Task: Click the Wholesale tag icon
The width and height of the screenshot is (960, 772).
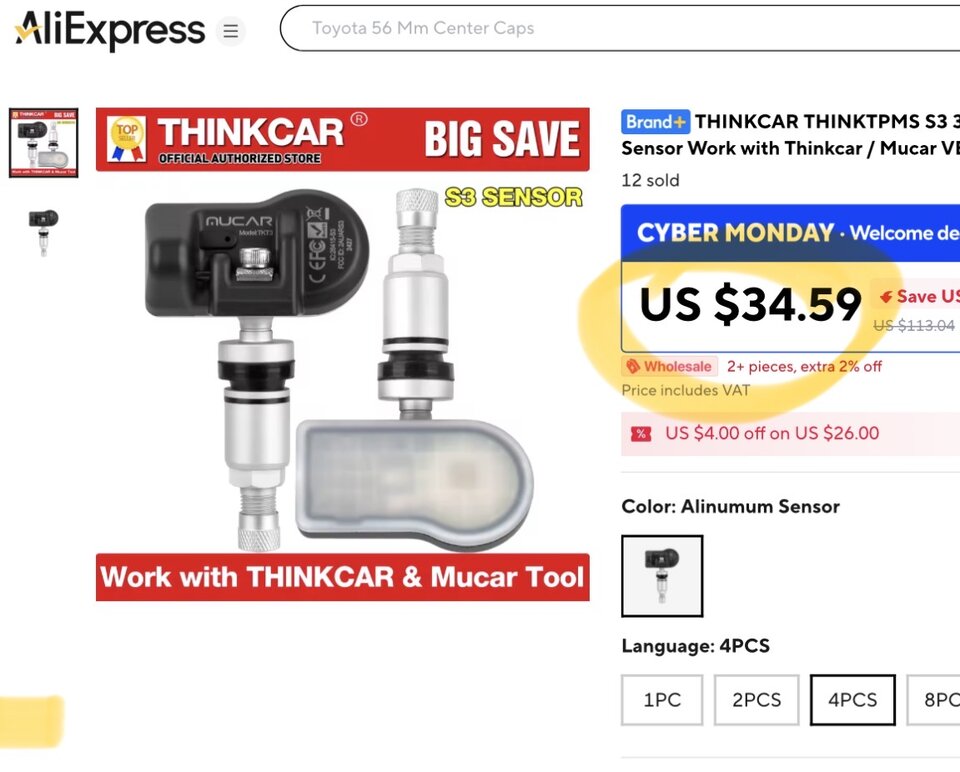Action: click(x=632, y=366)
